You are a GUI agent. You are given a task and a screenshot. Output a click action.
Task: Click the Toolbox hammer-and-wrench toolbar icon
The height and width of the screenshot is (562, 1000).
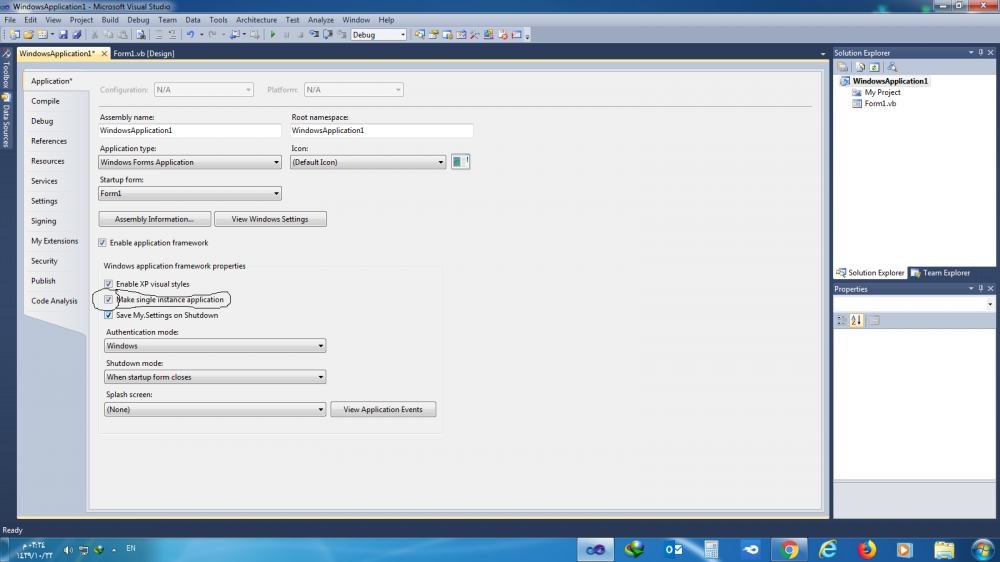point(475,34)
